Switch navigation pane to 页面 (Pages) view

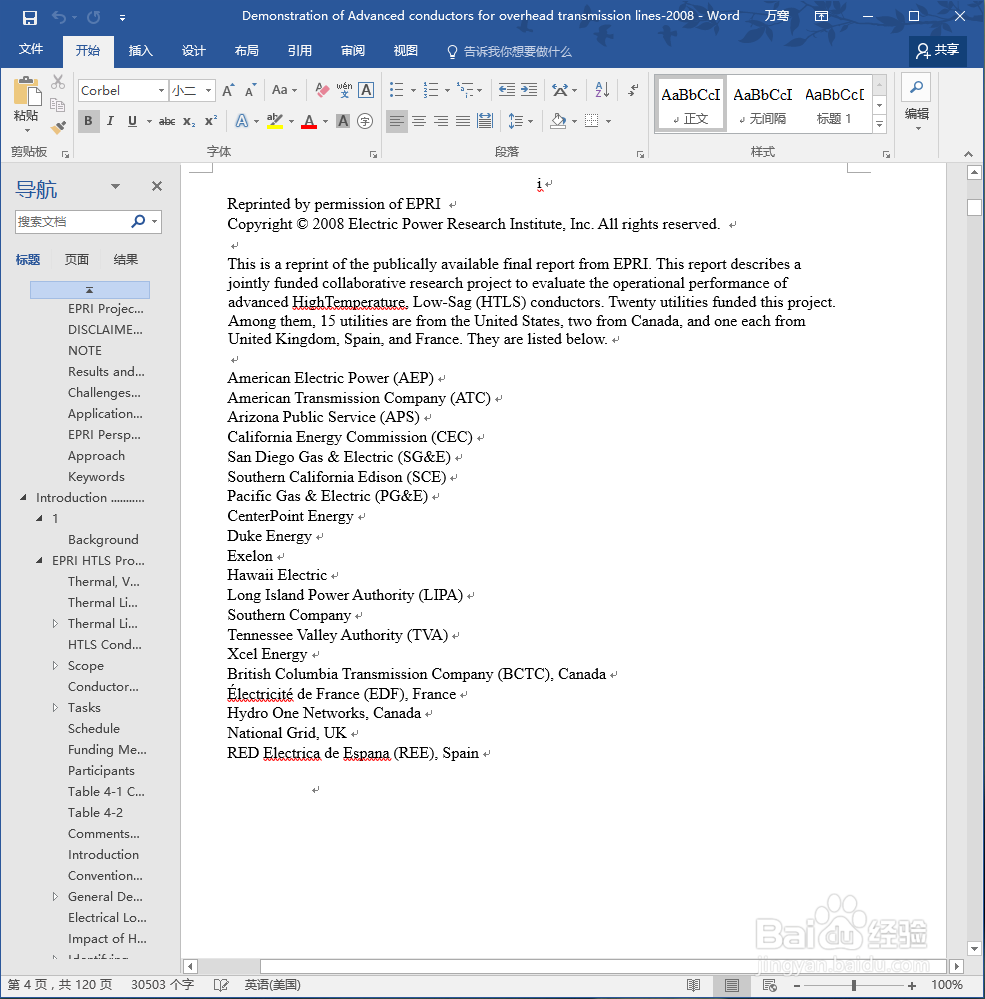76,259
